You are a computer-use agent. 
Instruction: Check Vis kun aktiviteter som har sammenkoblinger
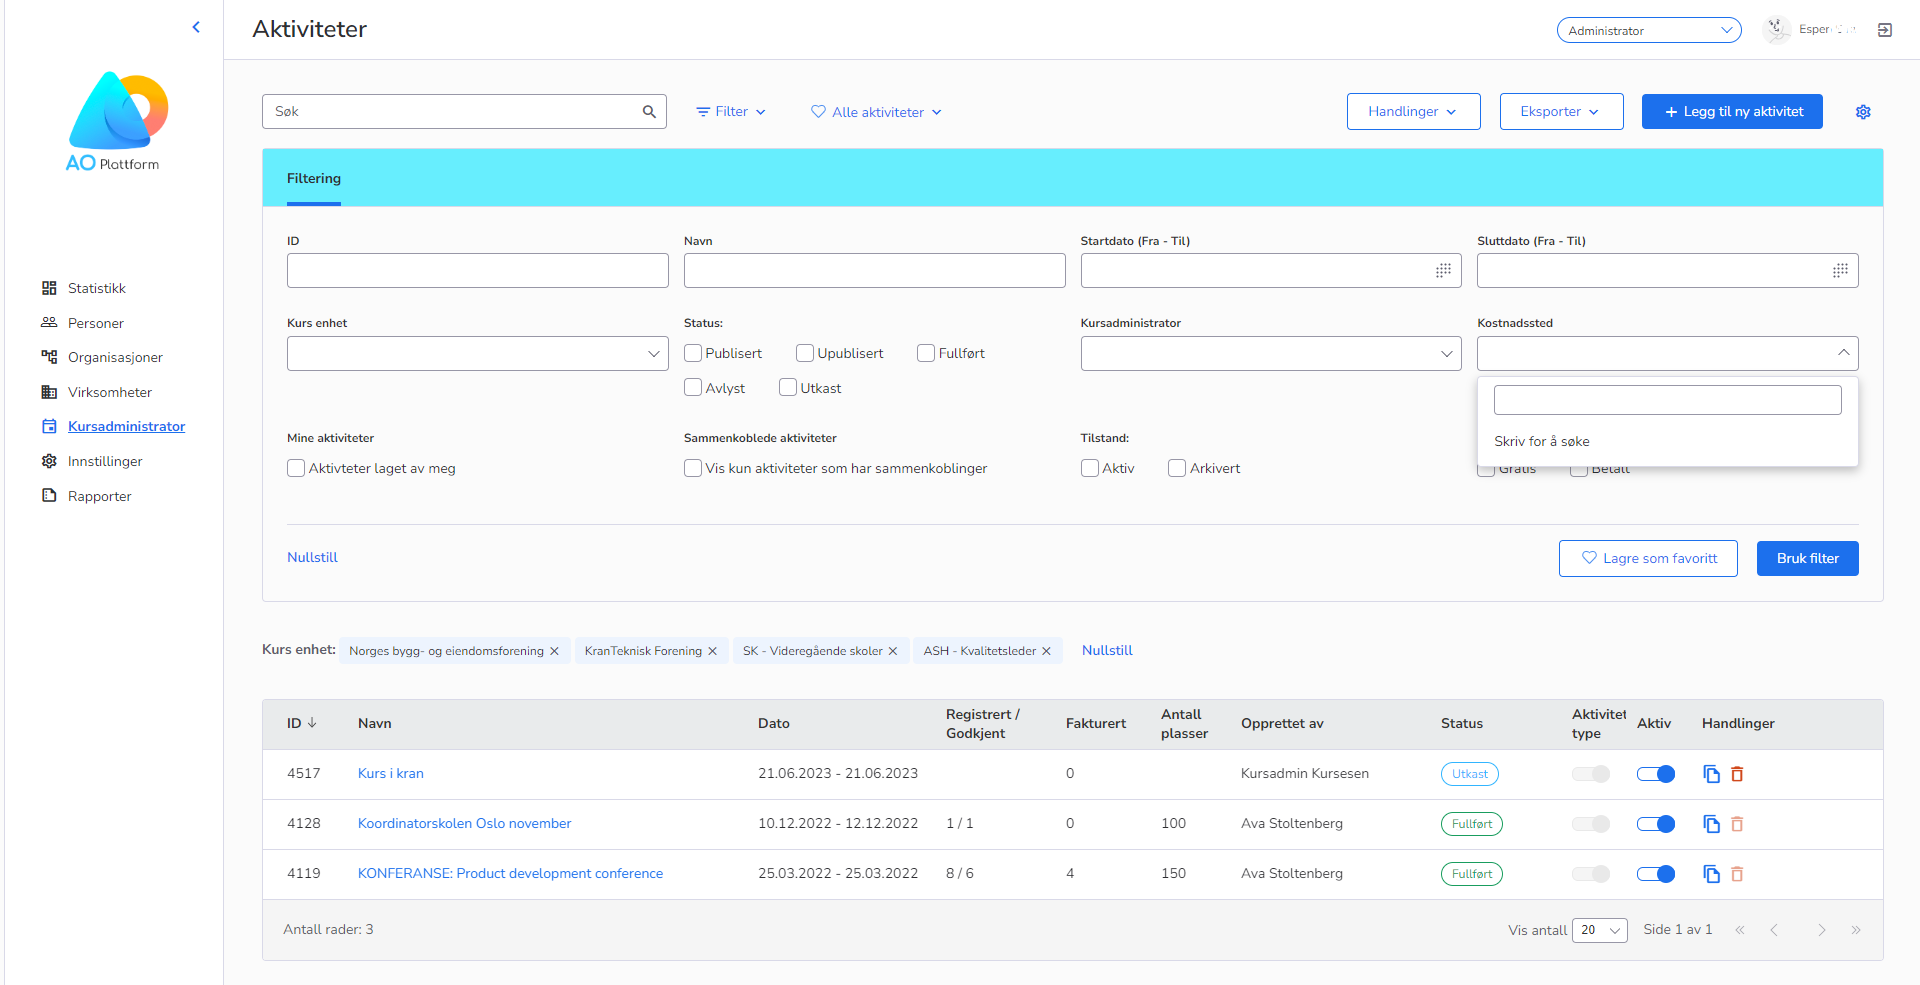693,468
